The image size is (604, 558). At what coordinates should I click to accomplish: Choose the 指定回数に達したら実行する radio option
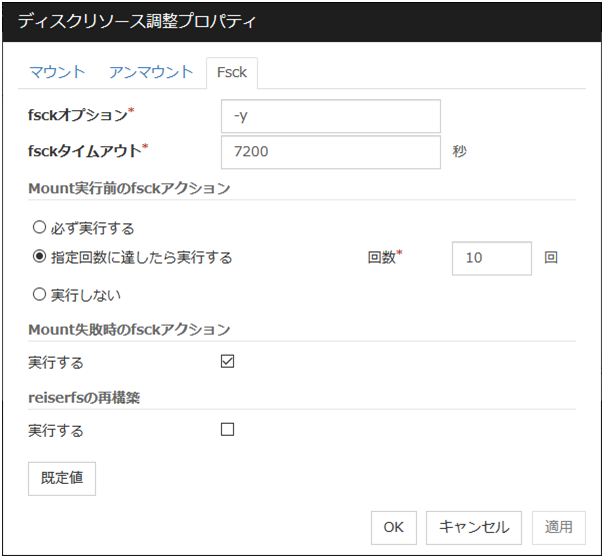[x=39, y=258]
